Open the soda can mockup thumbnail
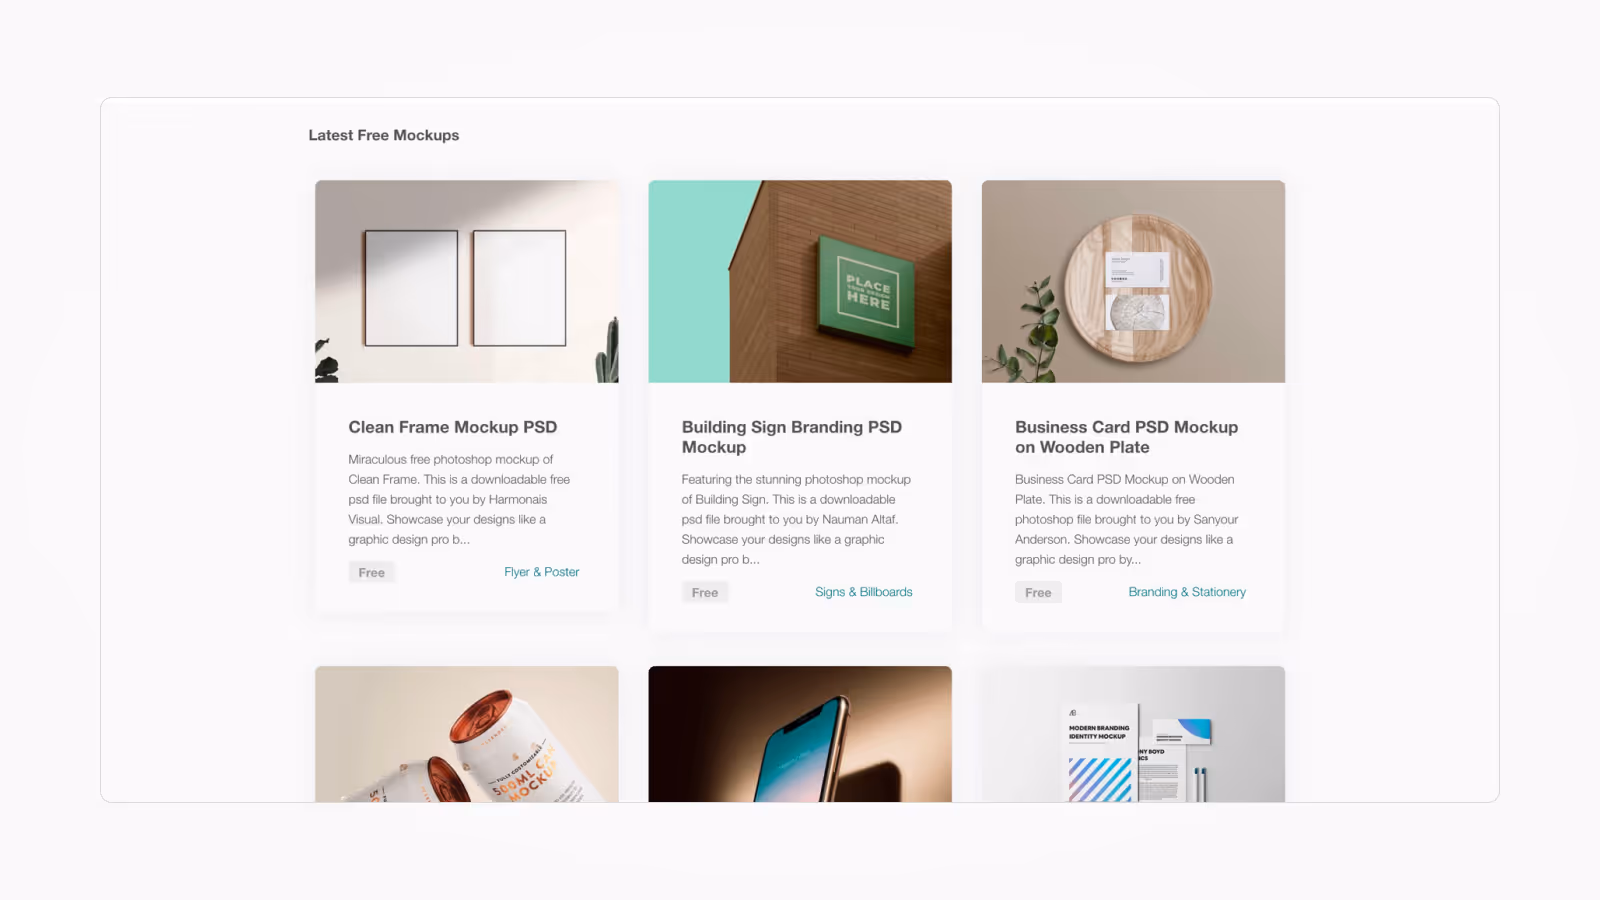This screenshot has height=900, width=1600. pyautogui.click(x=467, y=734)
